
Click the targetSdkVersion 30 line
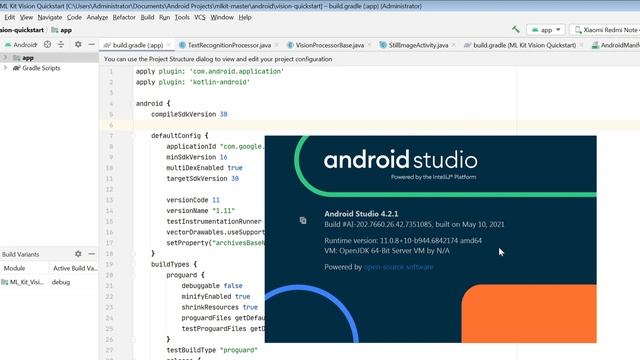coord(202,178)
